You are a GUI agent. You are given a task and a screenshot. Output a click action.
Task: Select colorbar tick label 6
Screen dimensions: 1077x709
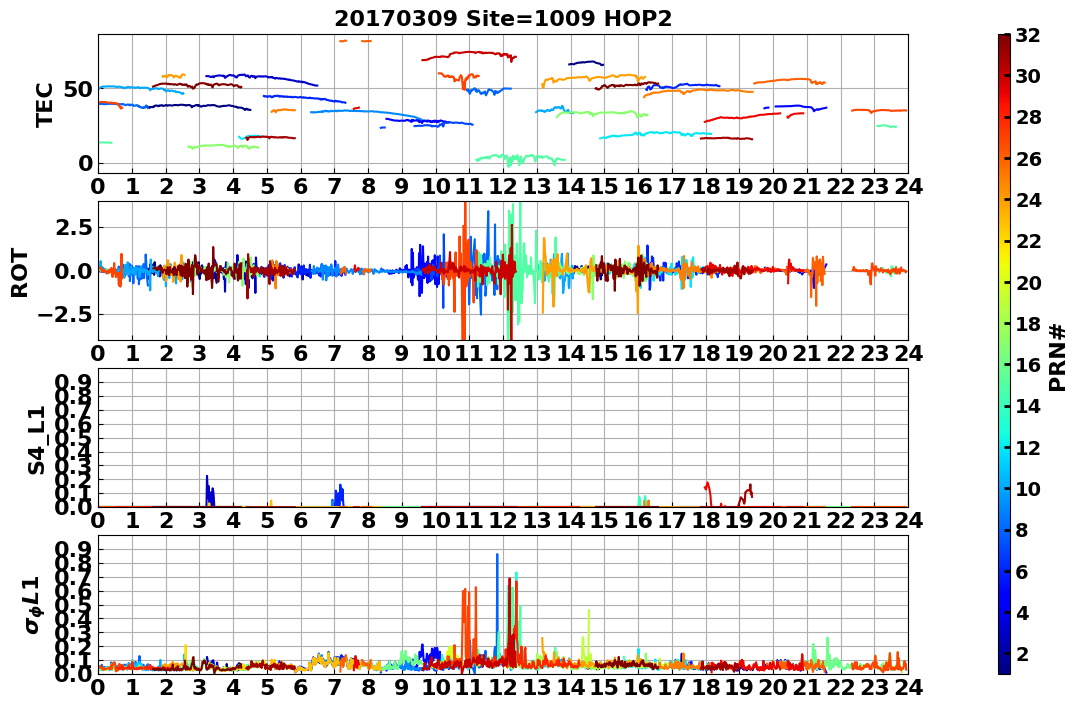point(1022,571)
